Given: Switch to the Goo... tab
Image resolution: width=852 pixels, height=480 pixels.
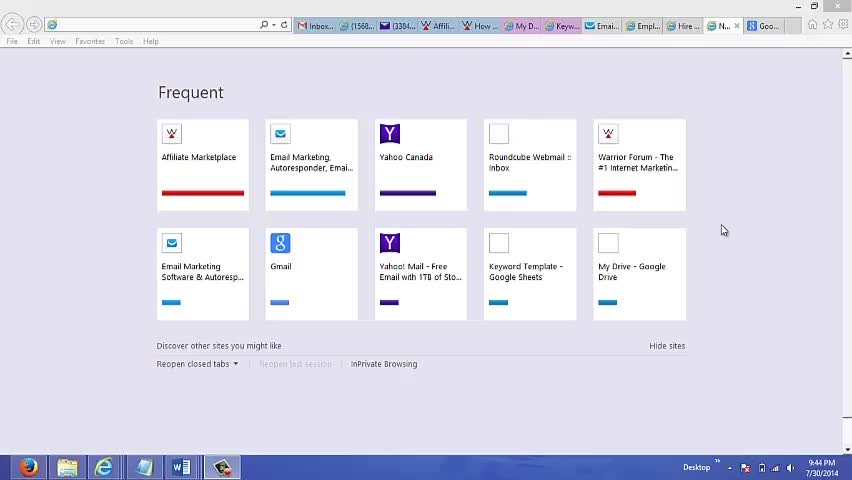Looking at the screenshot, I should 764,26.
